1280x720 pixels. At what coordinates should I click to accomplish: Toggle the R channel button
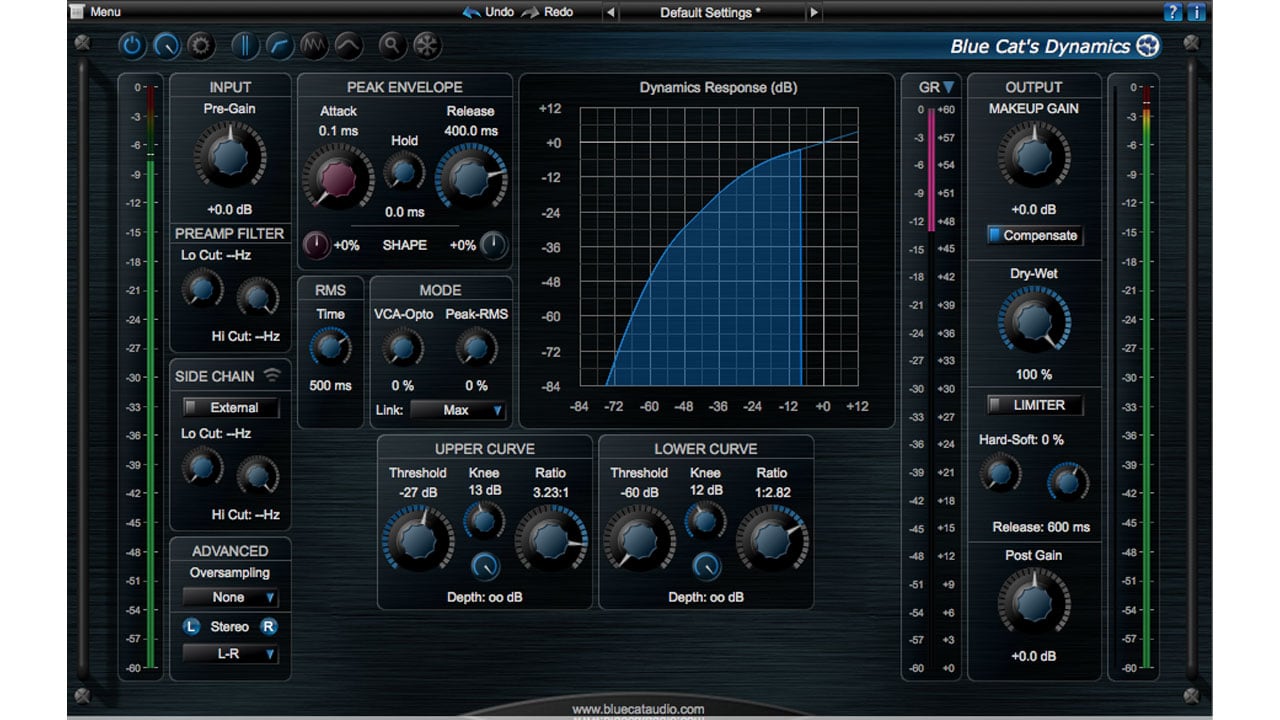pos(269,627)
